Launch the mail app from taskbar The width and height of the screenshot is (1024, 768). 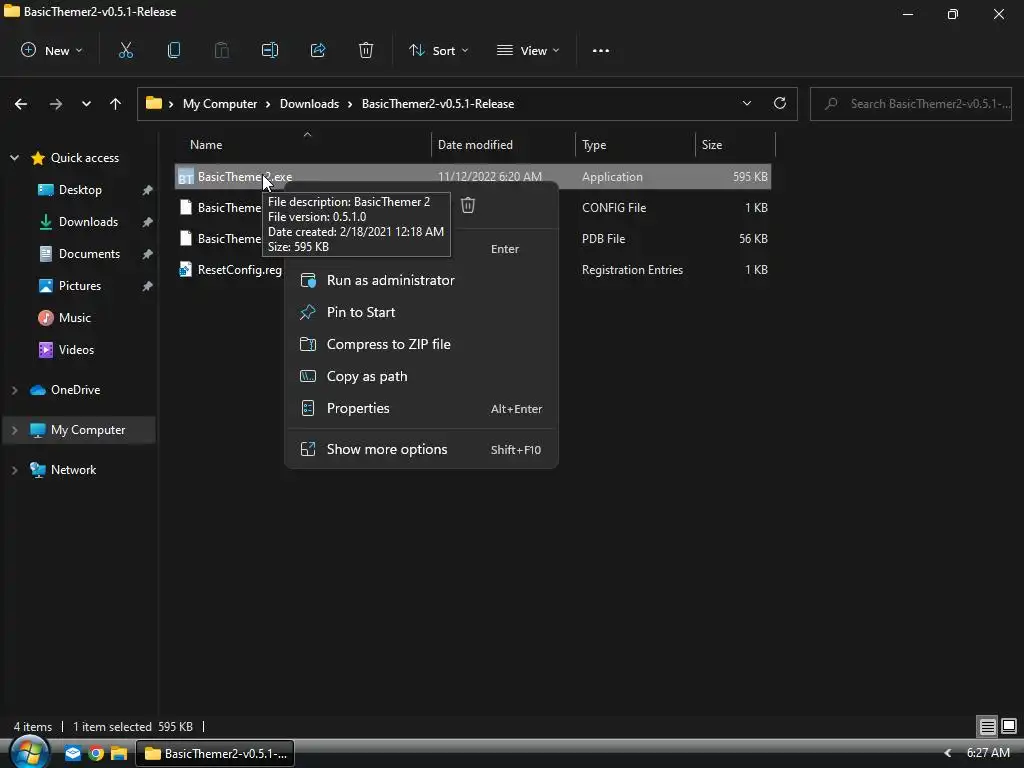click(72, 753)
